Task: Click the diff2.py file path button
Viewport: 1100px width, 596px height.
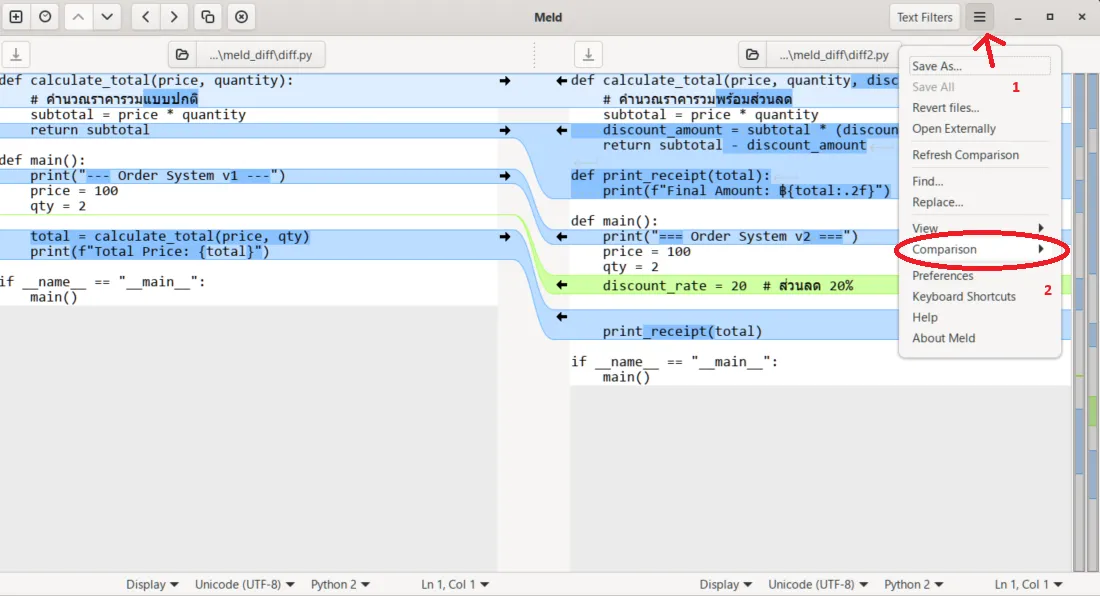Action: (x=833, y=54)
